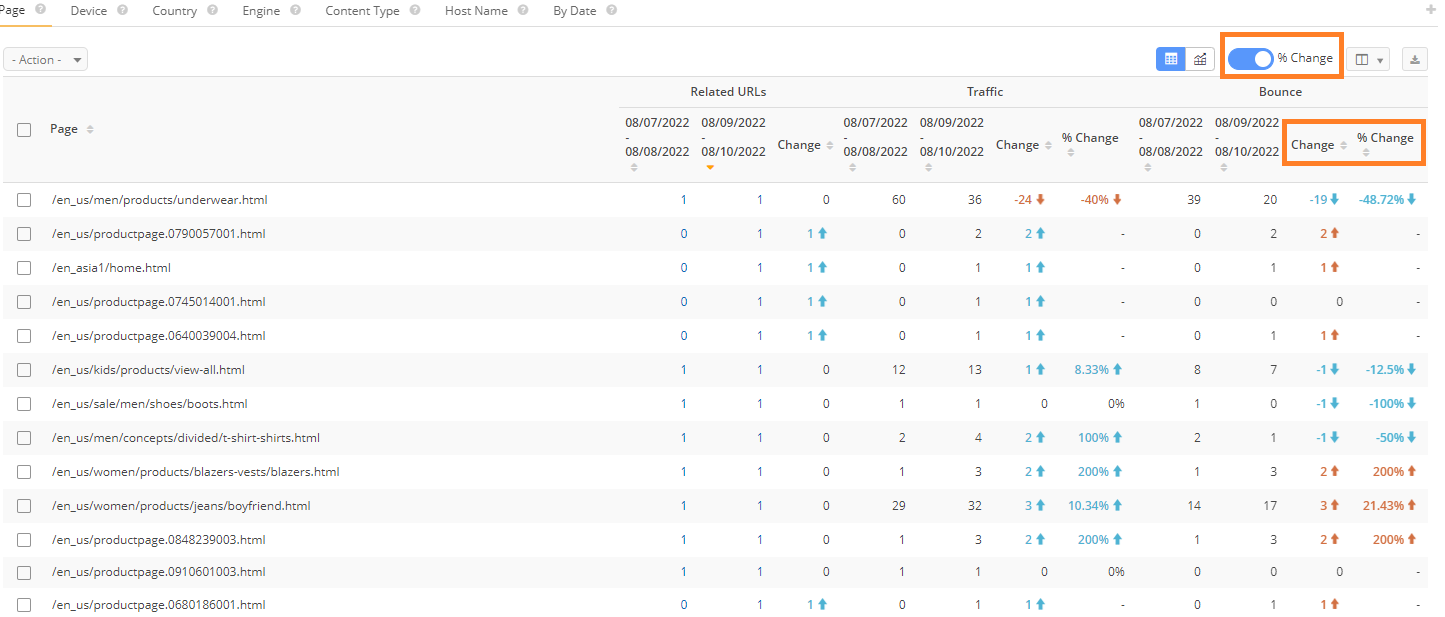
Task: Click the plus icon to add tab
Action: pos(1430,10)
